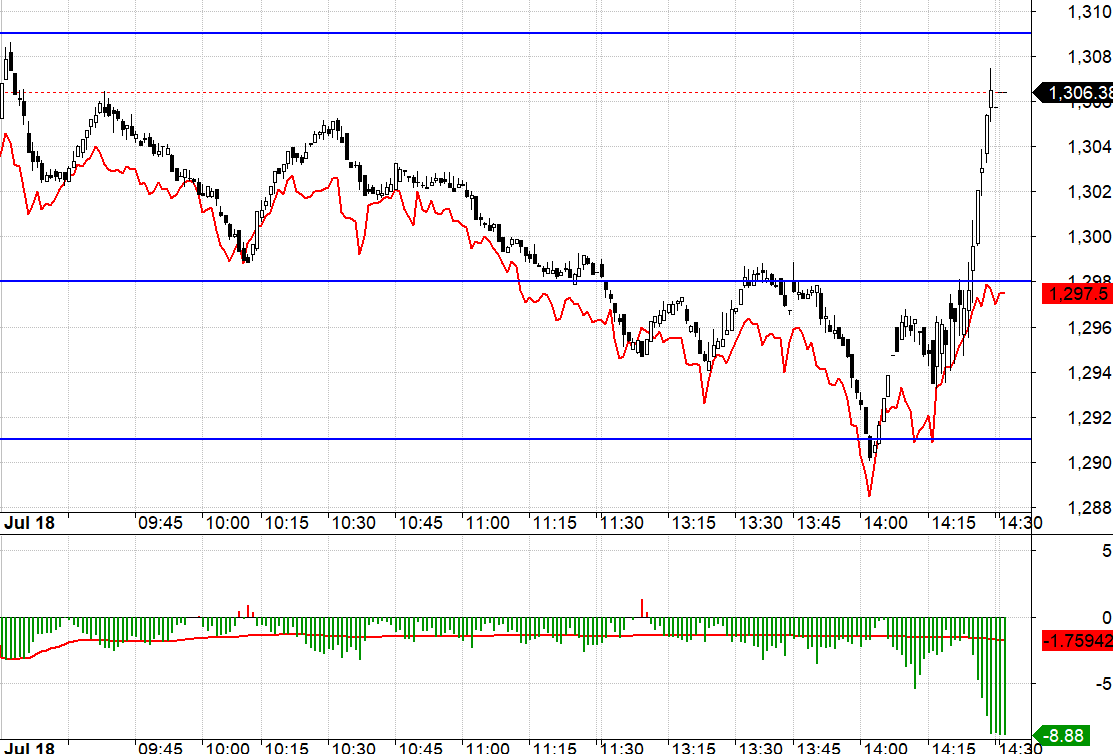Click the -5 label on indicator scale
This screenshot has height=754, width=1113.
pyautogui.click(x=1099, y=684)
